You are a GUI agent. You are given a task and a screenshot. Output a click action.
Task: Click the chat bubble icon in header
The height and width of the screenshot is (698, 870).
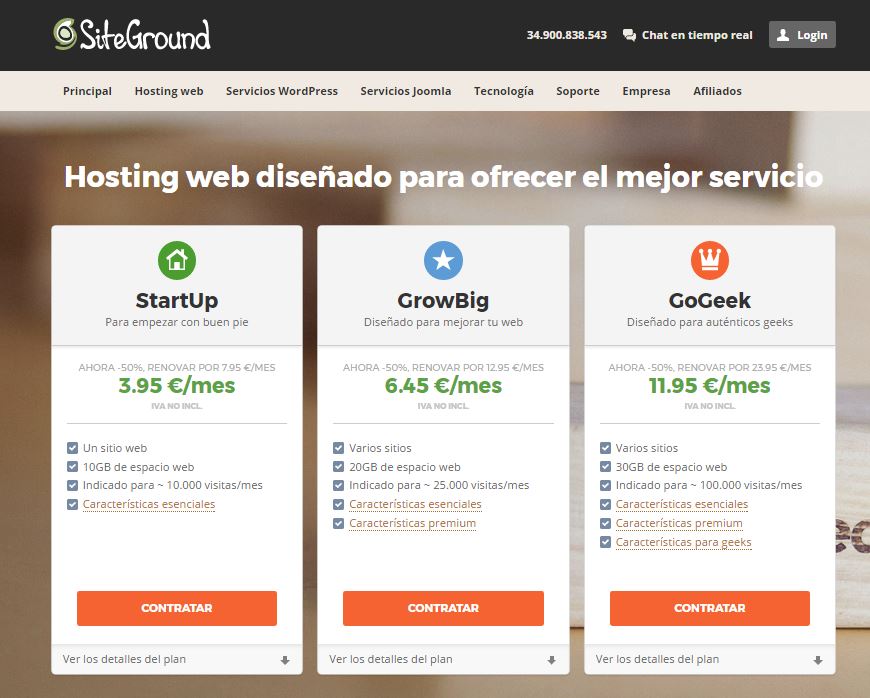tap(629, 36)
